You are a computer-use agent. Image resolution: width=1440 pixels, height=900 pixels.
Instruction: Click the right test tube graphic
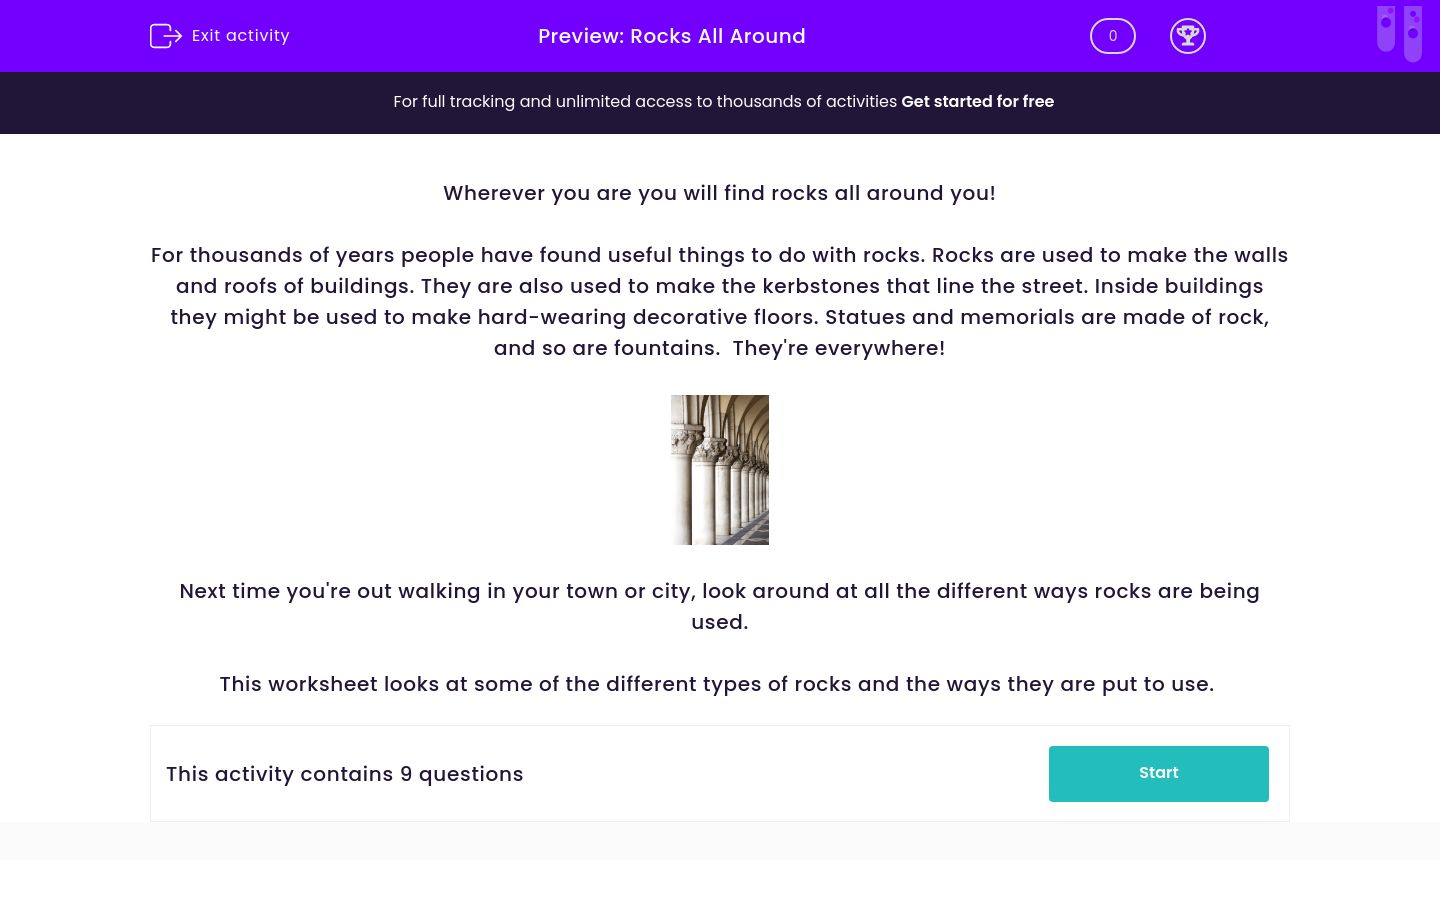(x=1413, y=33)
